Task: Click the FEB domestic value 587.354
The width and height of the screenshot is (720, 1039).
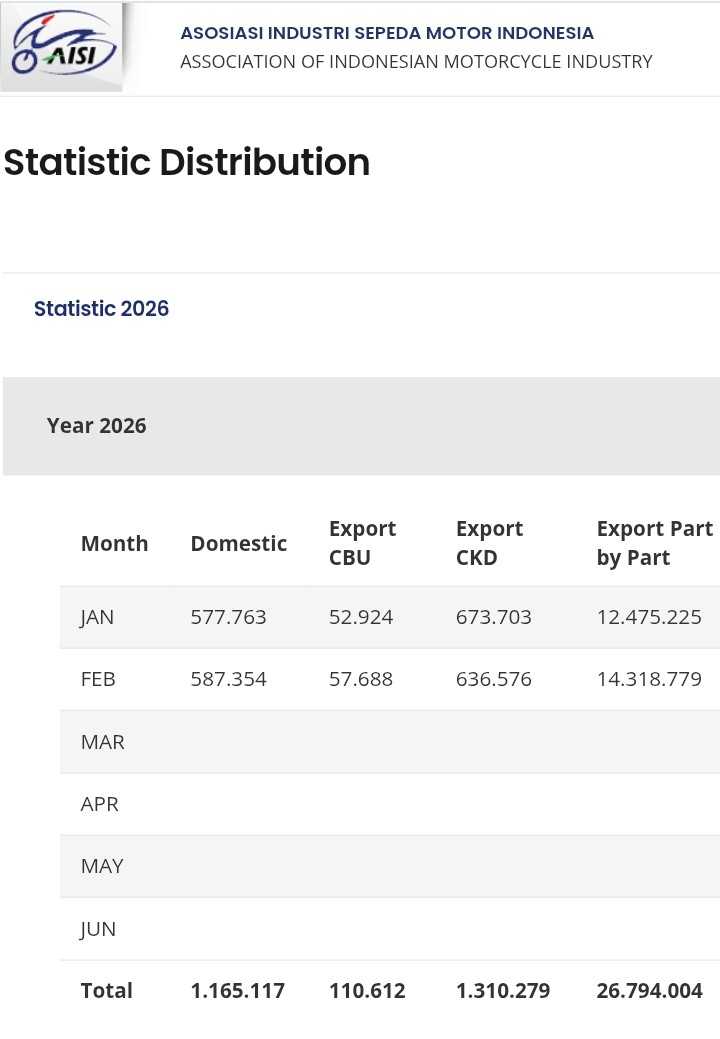Action: [228, 679]
